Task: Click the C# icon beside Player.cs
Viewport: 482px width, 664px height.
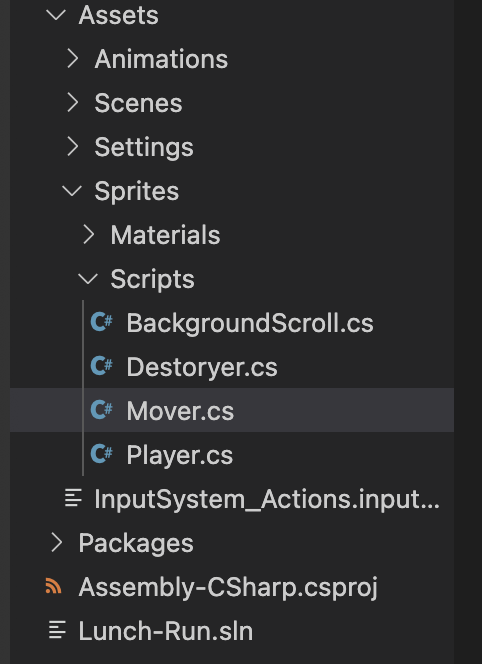Action: [102, 454]
